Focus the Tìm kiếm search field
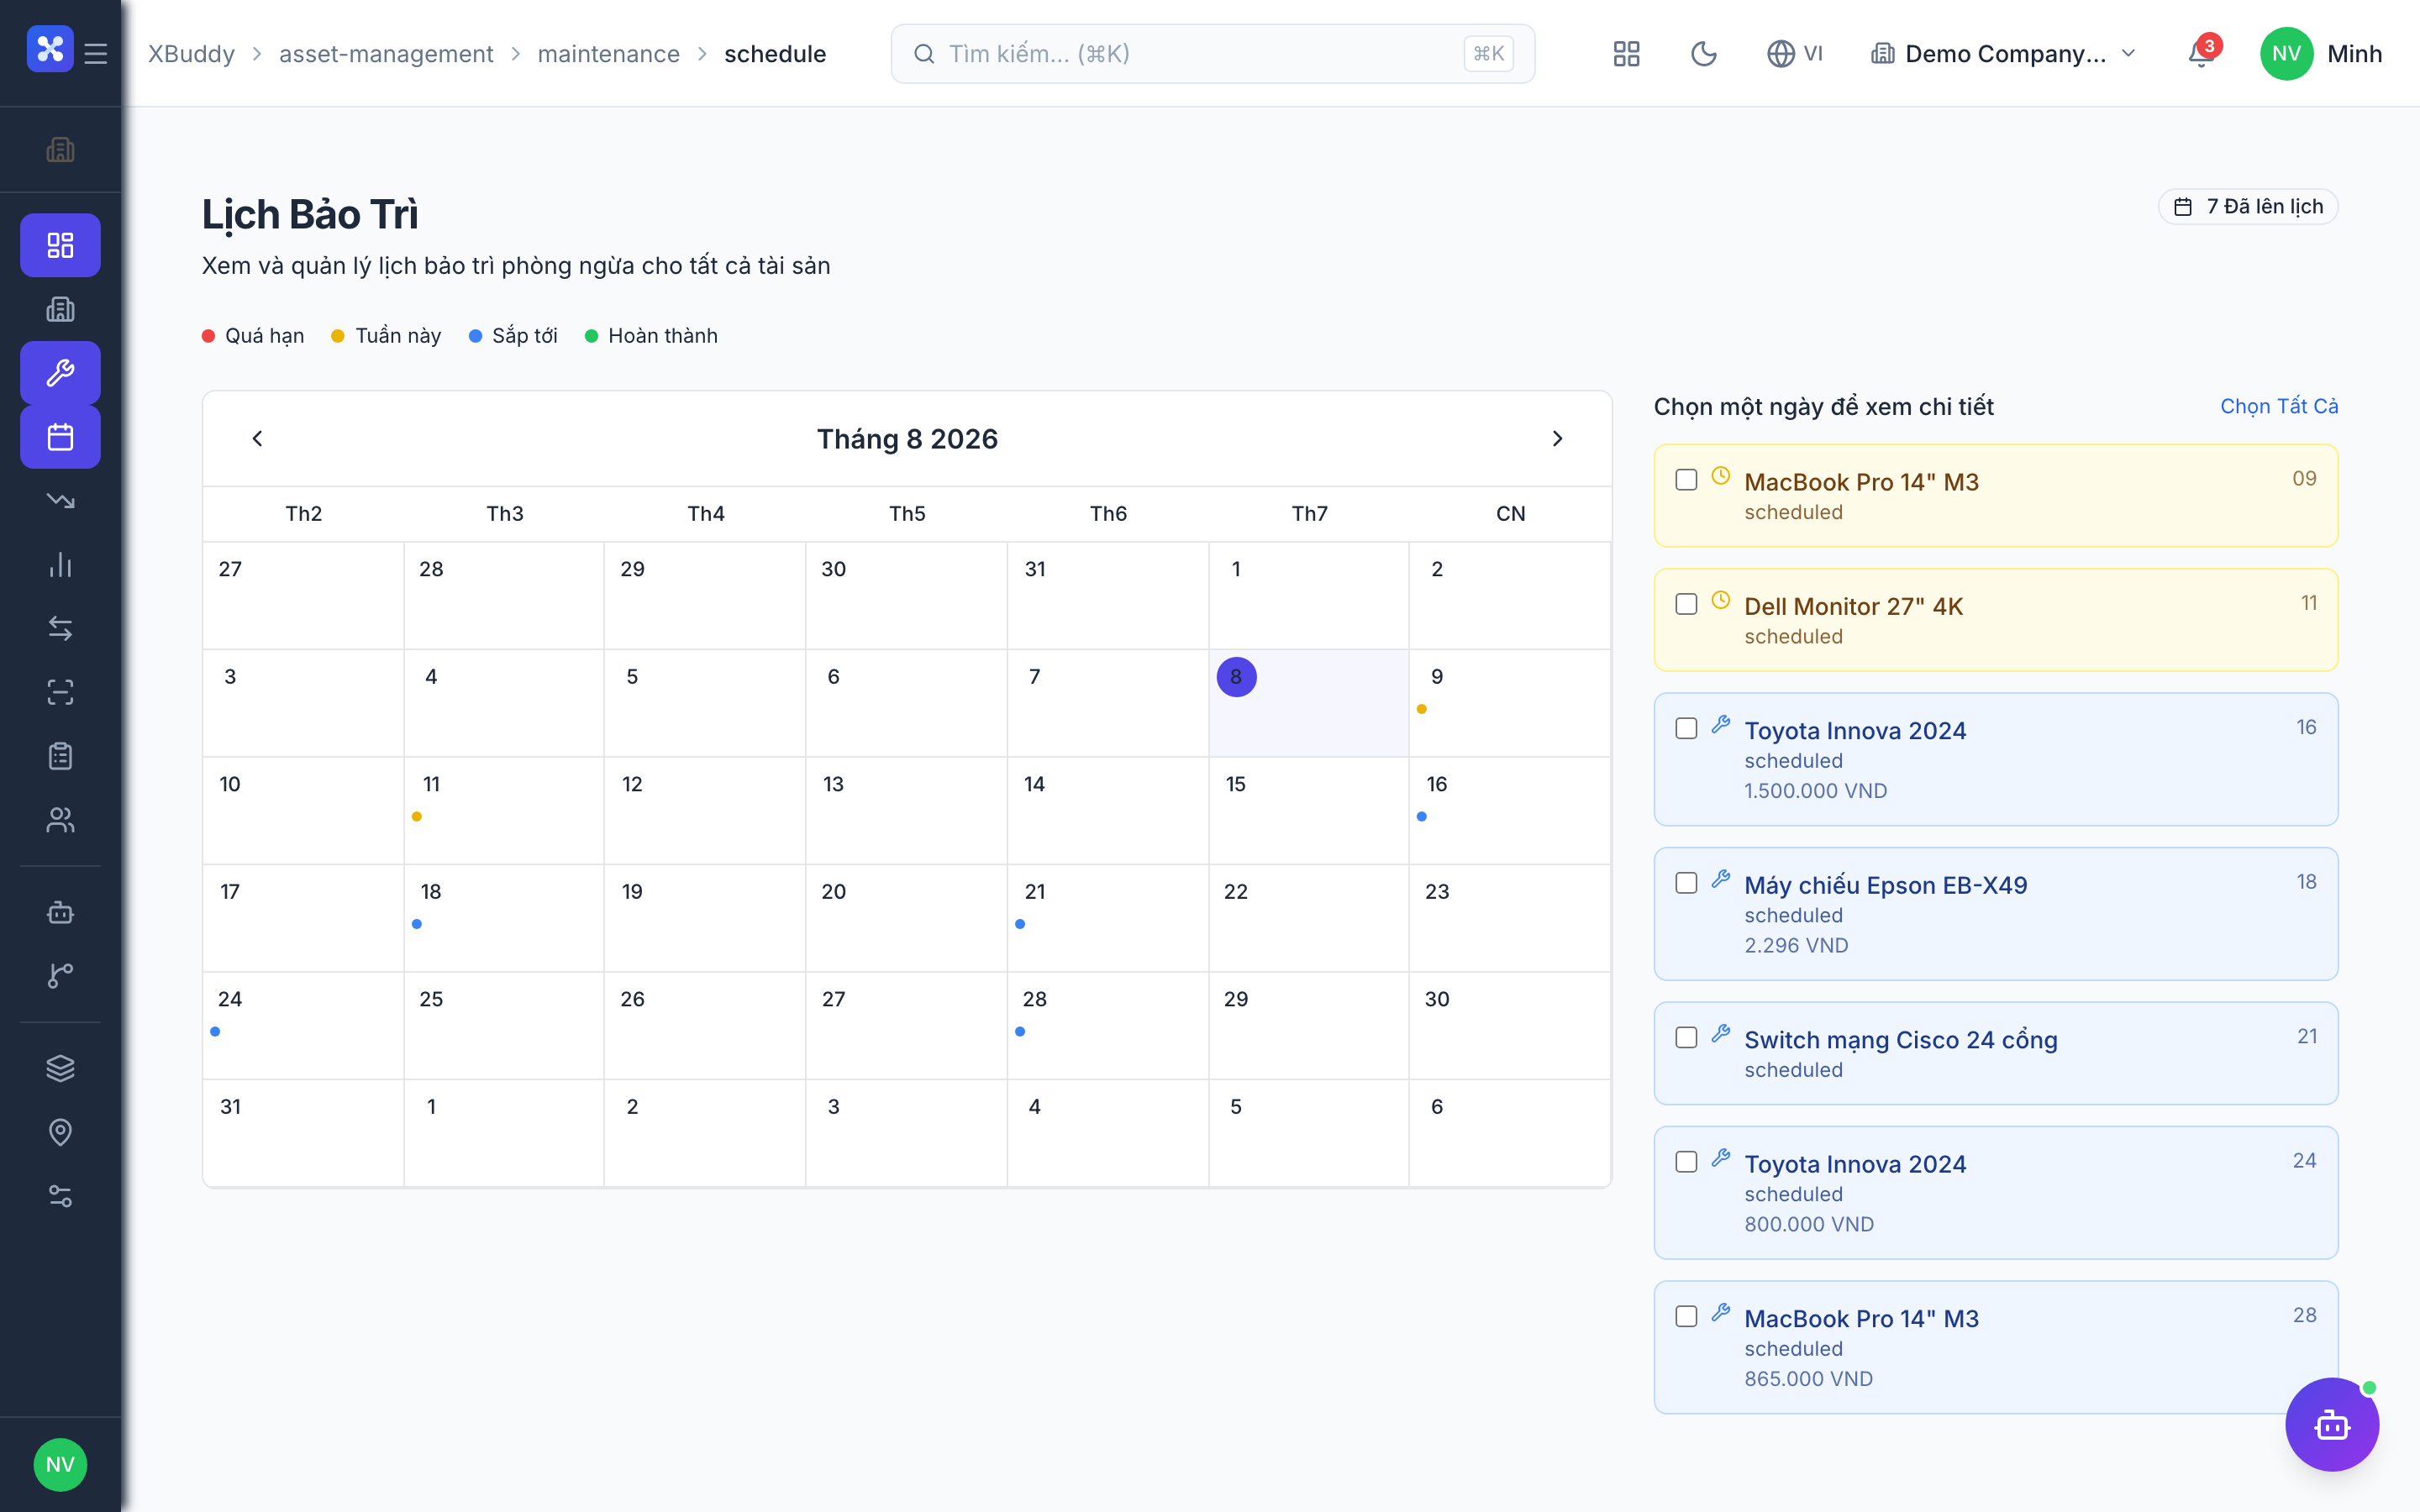Viewport: 2420px width, 1512px height. click(1213, 54)
